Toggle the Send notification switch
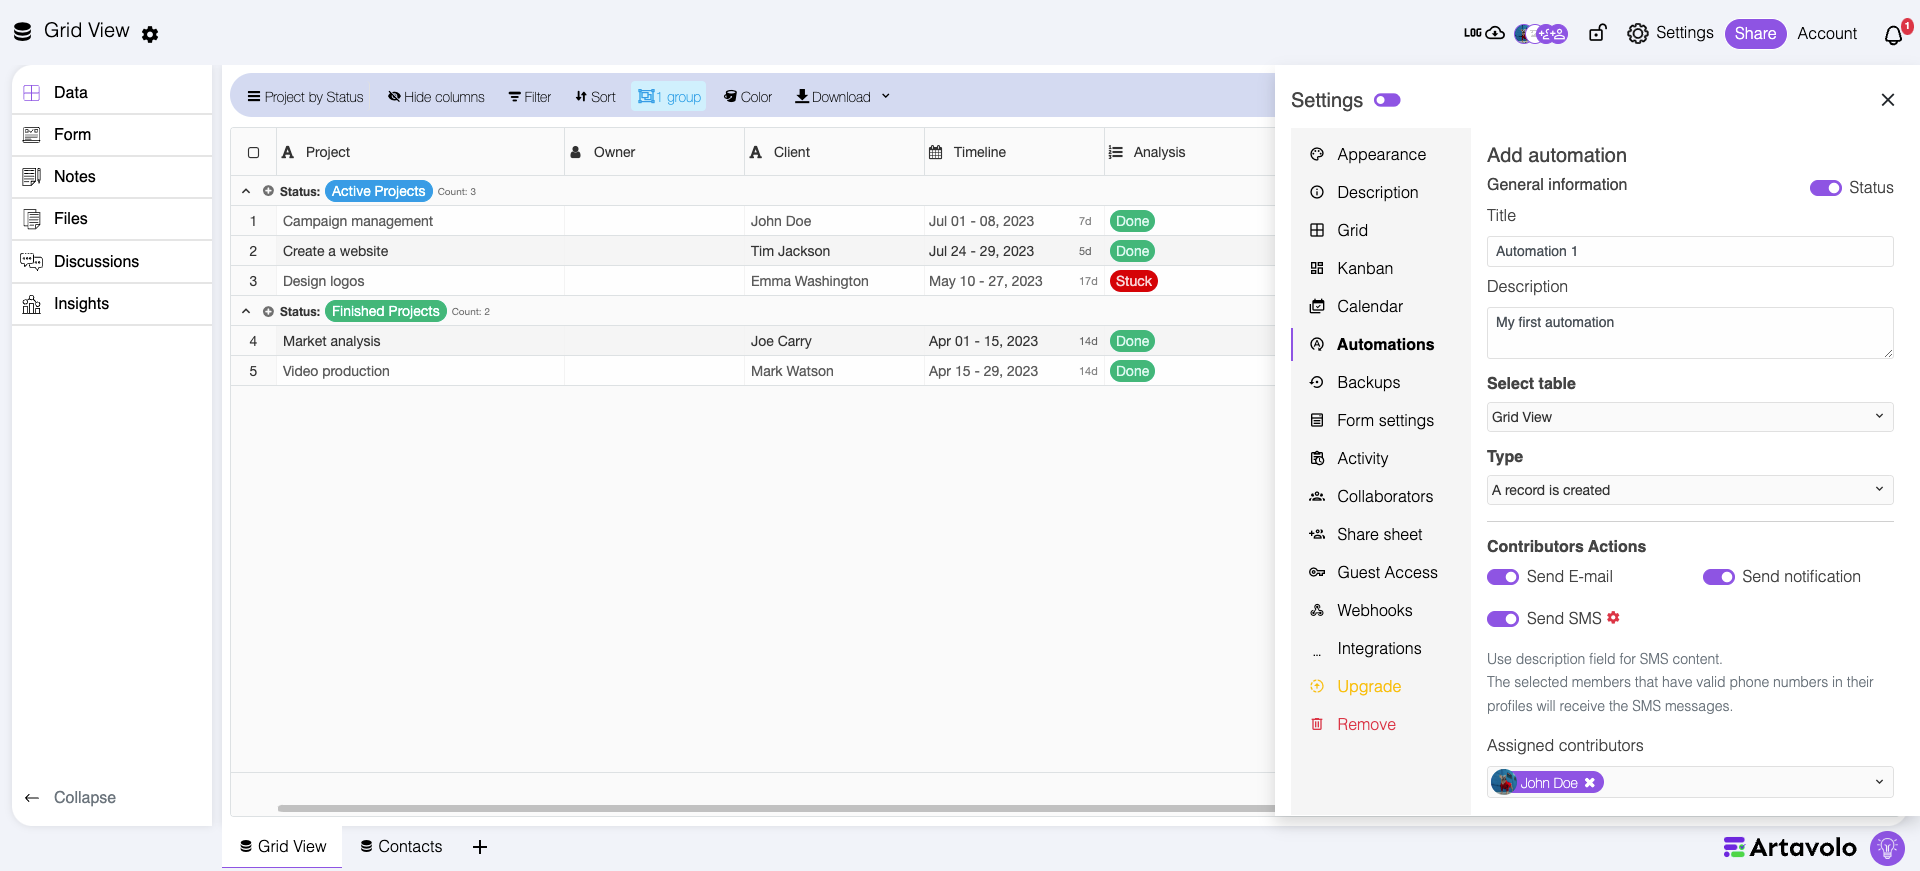This screenshot has height=871, width=1920. tap(1719, 577)
